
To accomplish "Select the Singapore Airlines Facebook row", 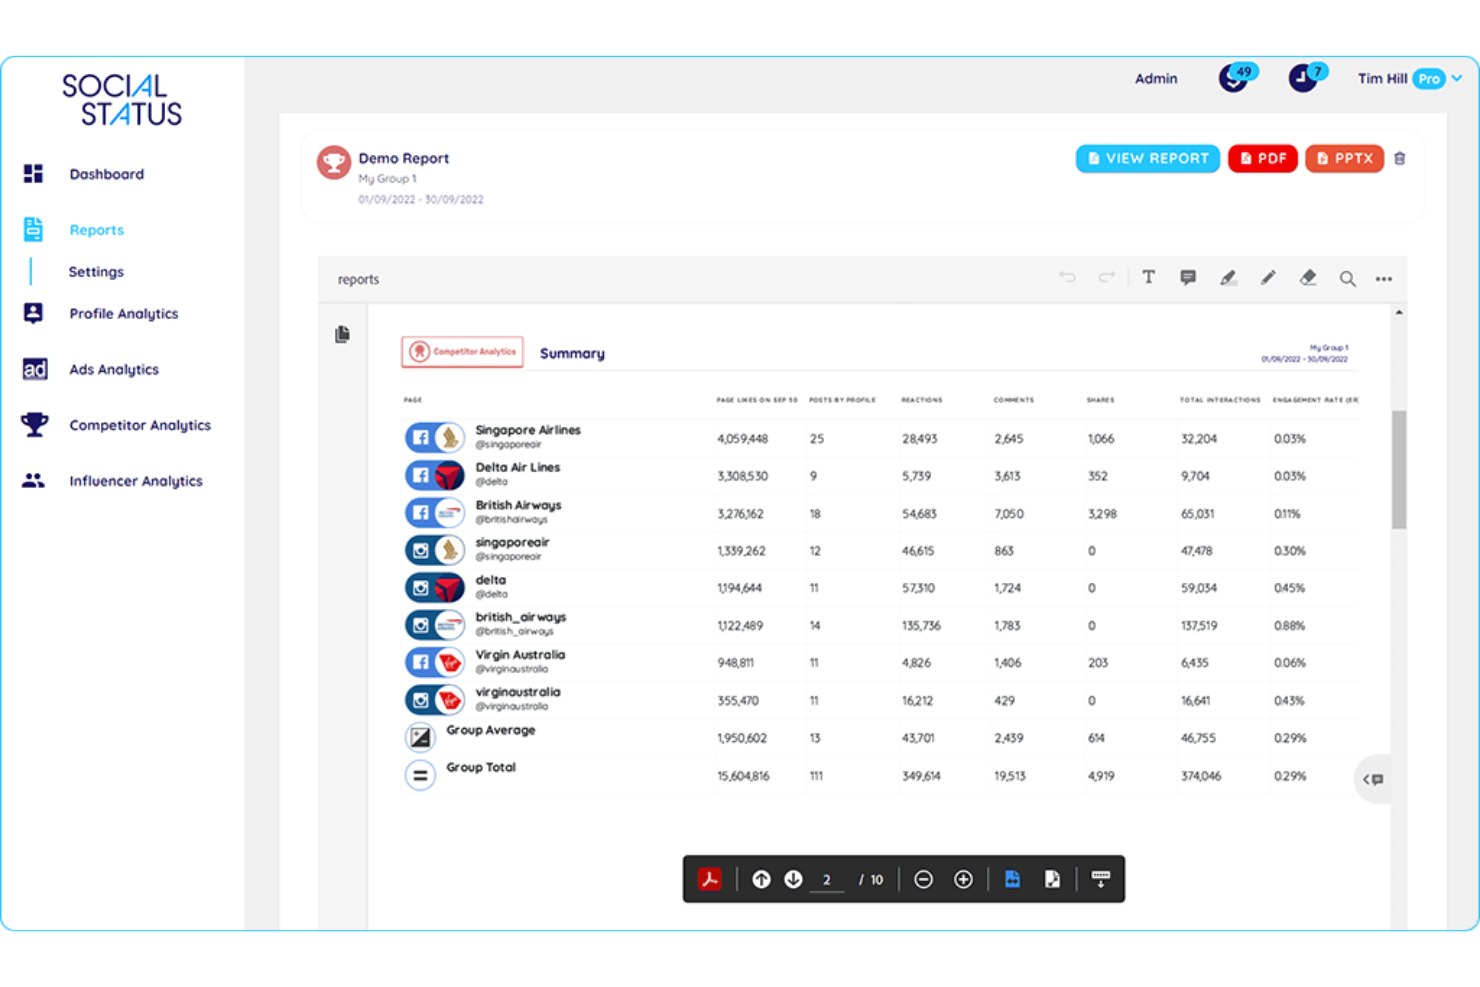I will (x=880, y=438).
